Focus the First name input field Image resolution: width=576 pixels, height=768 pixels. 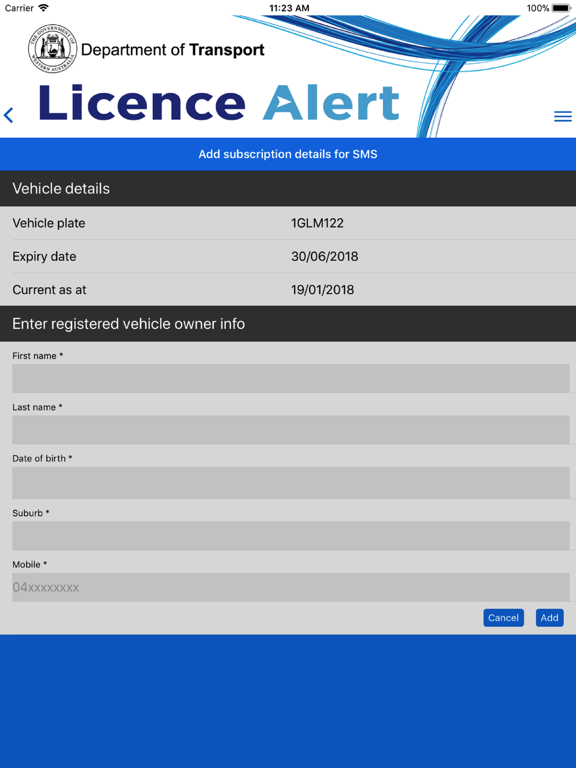pyautogui.click(x=291, y=378)
